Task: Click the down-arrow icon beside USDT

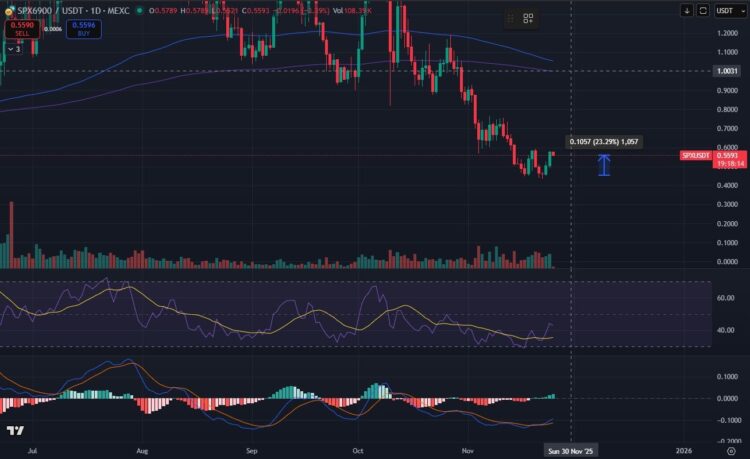Action: pos(687,10)
